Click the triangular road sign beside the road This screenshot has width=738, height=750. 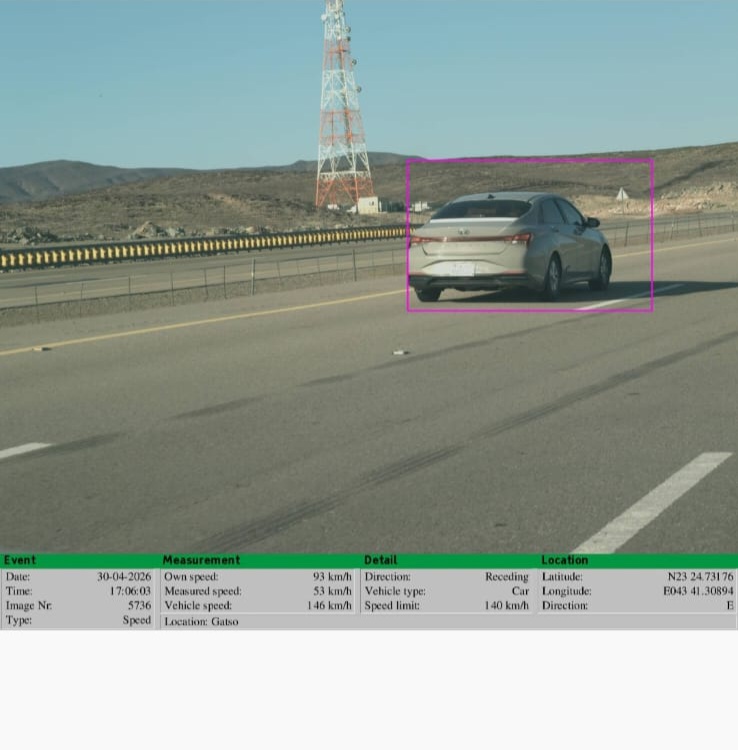pyautogui.click(x=622, y=195)
